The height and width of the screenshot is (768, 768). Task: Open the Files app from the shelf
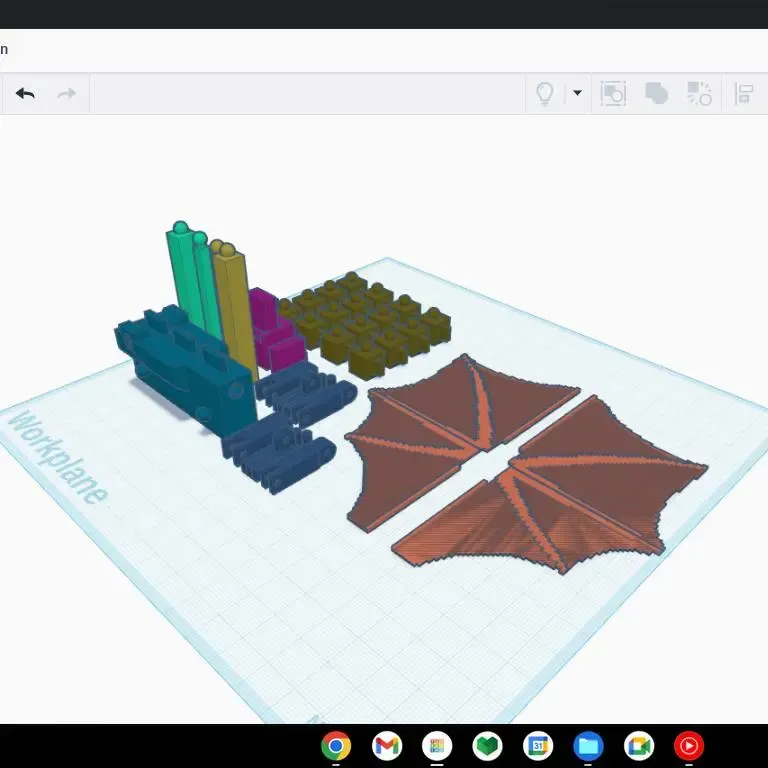tap(588, 746)
